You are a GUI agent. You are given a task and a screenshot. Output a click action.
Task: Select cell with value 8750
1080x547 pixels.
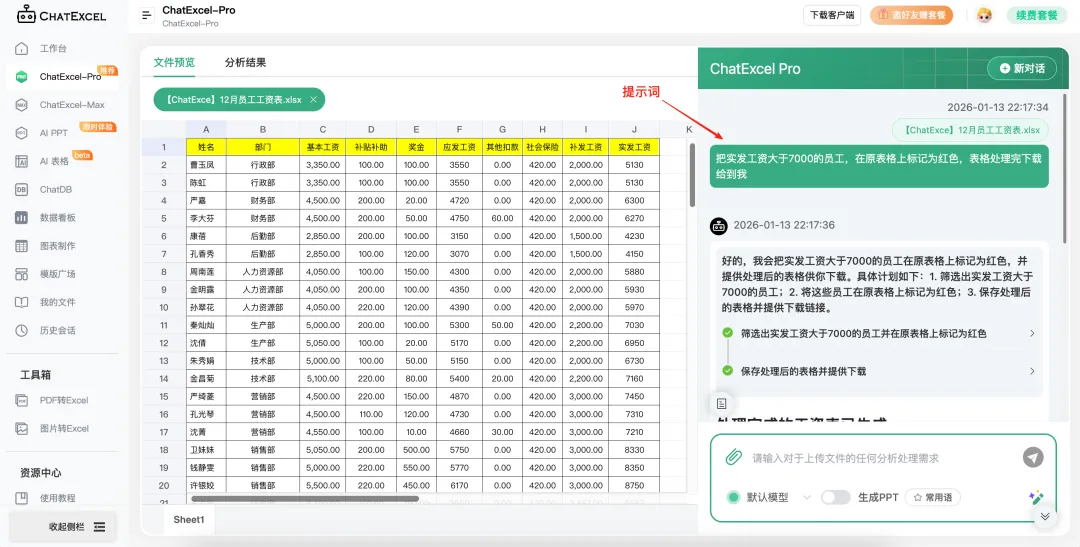point(634,486)
